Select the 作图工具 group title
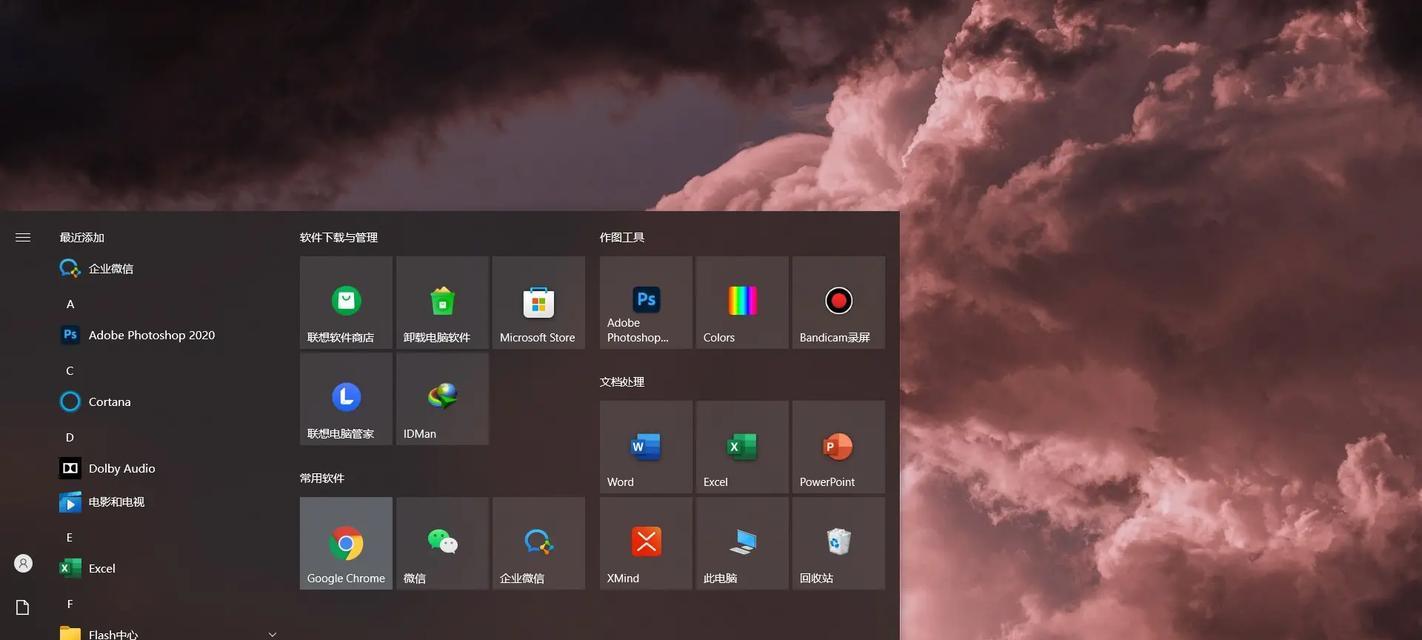 click(x=622, y=238)
